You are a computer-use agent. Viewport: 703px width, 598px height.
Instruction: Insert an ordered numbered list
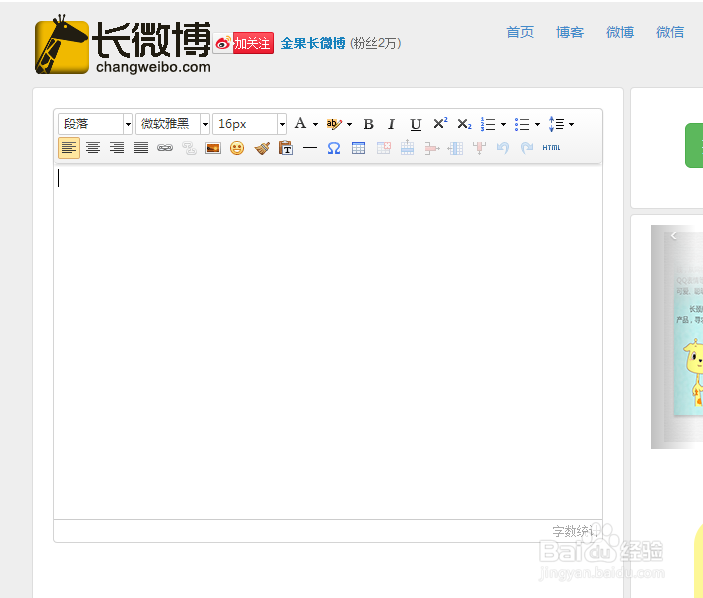pyautogui.click(x=488, y=124)
